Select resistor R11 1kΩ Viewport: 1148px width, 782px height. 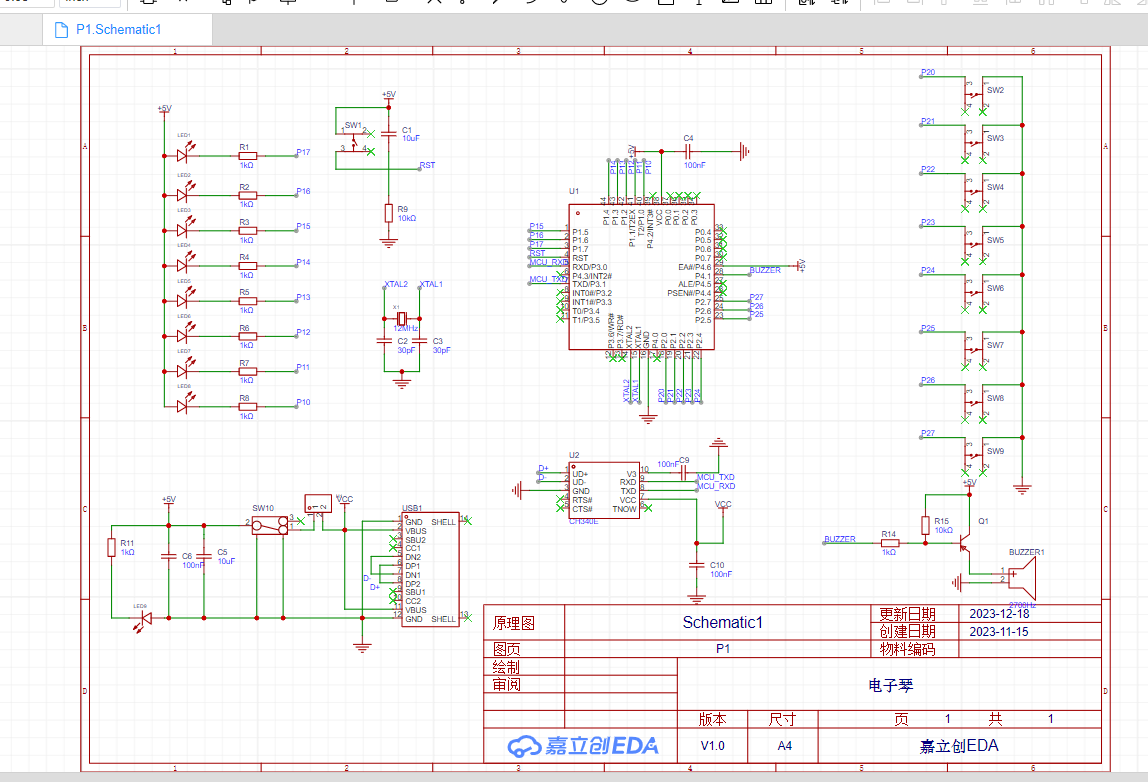[x=112, y=547]
